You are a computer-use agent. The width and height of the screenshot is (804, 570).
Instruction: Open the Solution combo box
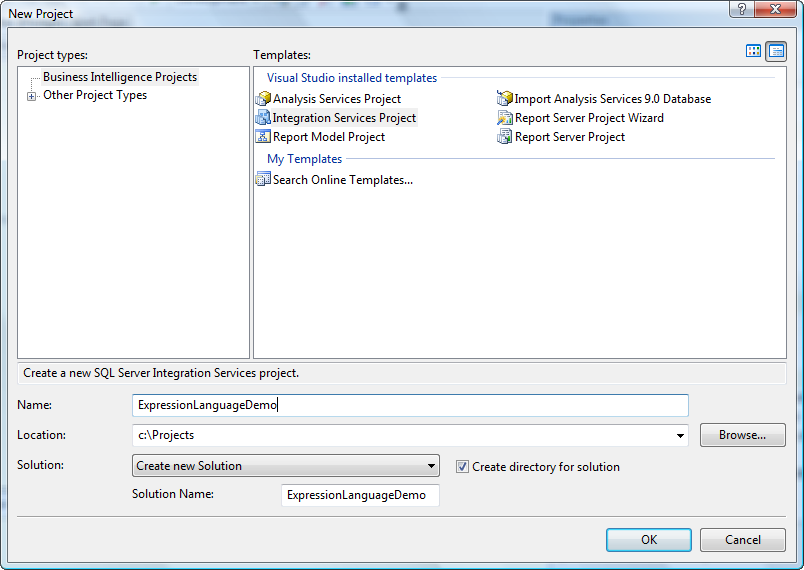(286, 466)
